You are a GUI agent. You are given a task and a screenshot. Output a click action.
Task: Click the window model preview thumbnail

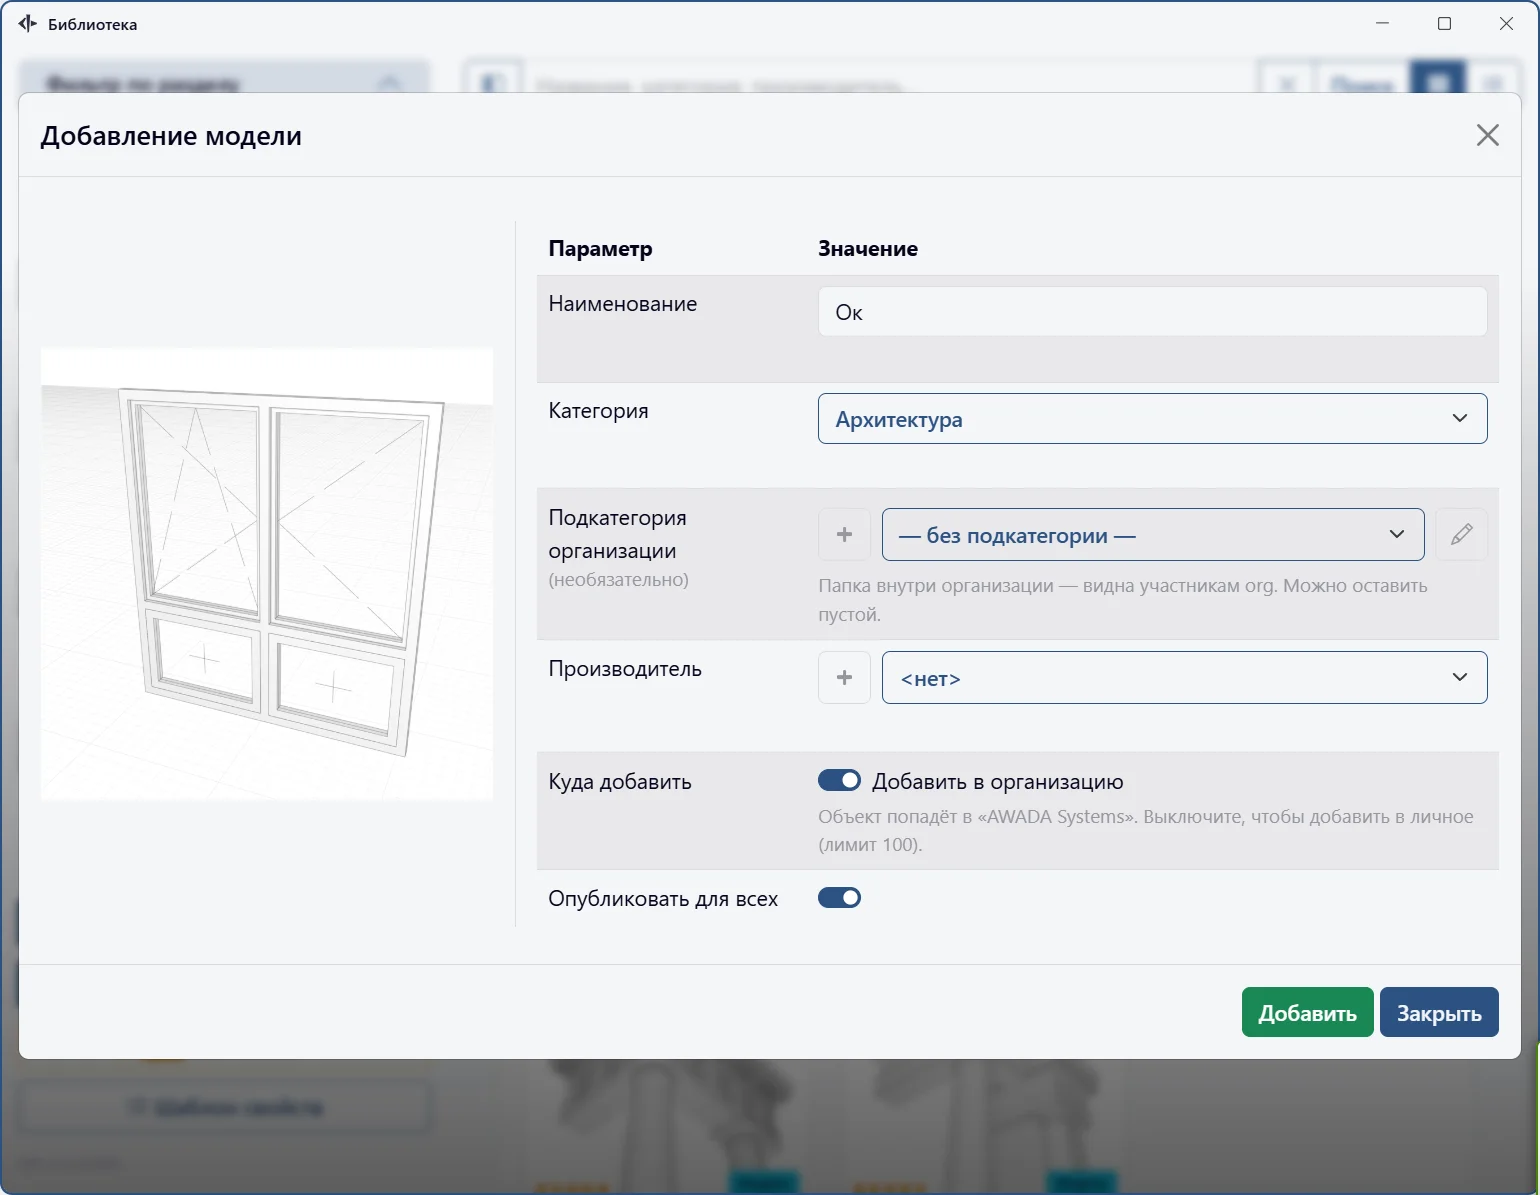tap(267, 574)
